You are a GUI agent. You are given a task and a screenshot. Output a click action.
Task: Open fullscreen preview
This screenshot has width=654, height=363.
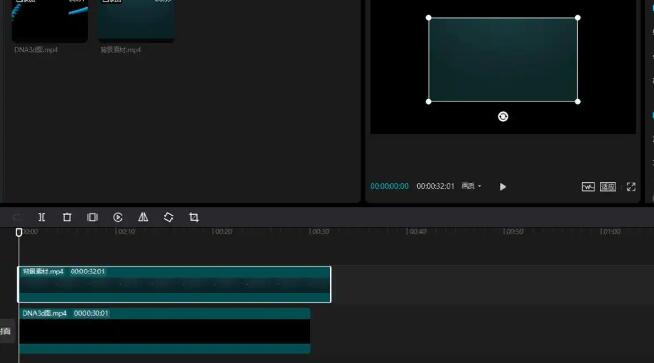pos(631,187)
